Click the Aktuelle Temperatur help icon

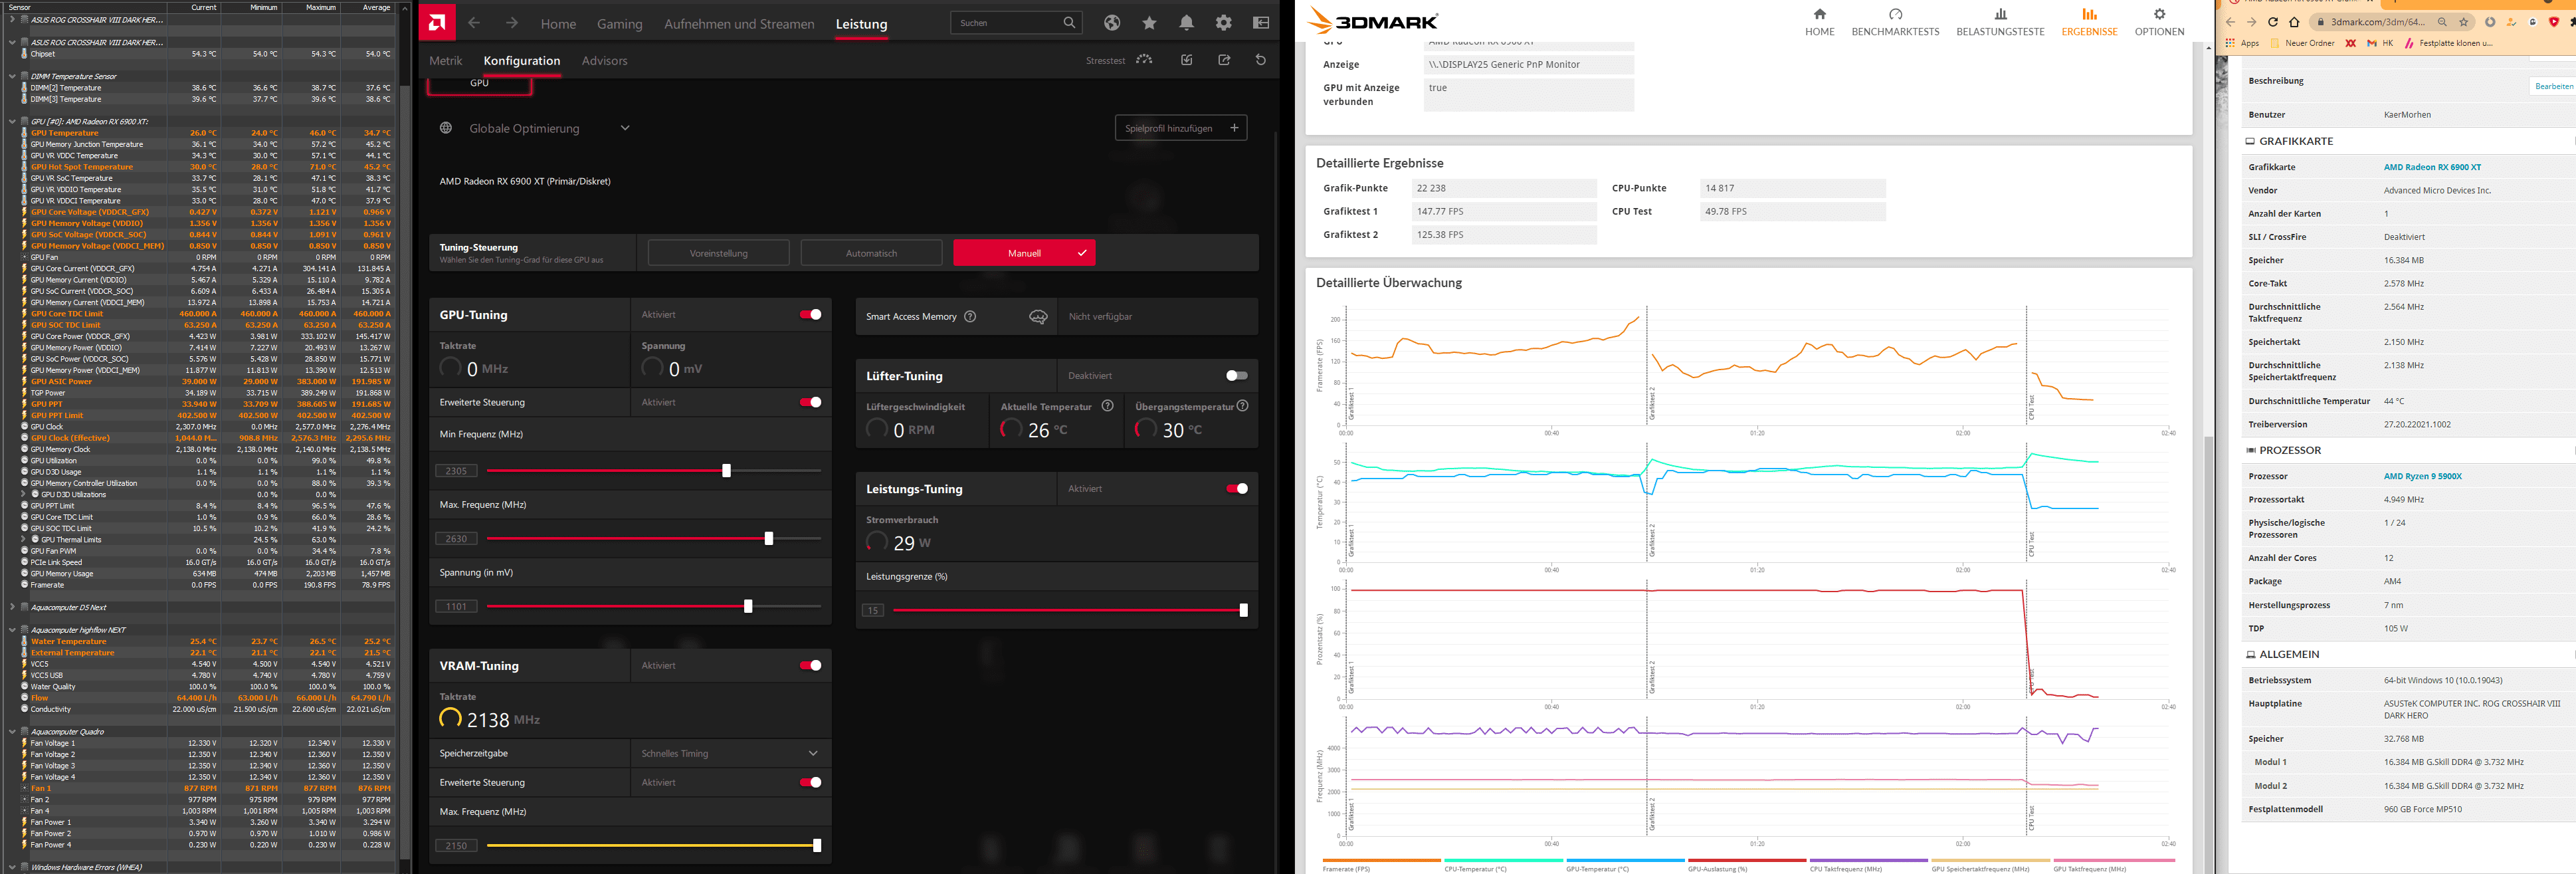point(1107,406)
